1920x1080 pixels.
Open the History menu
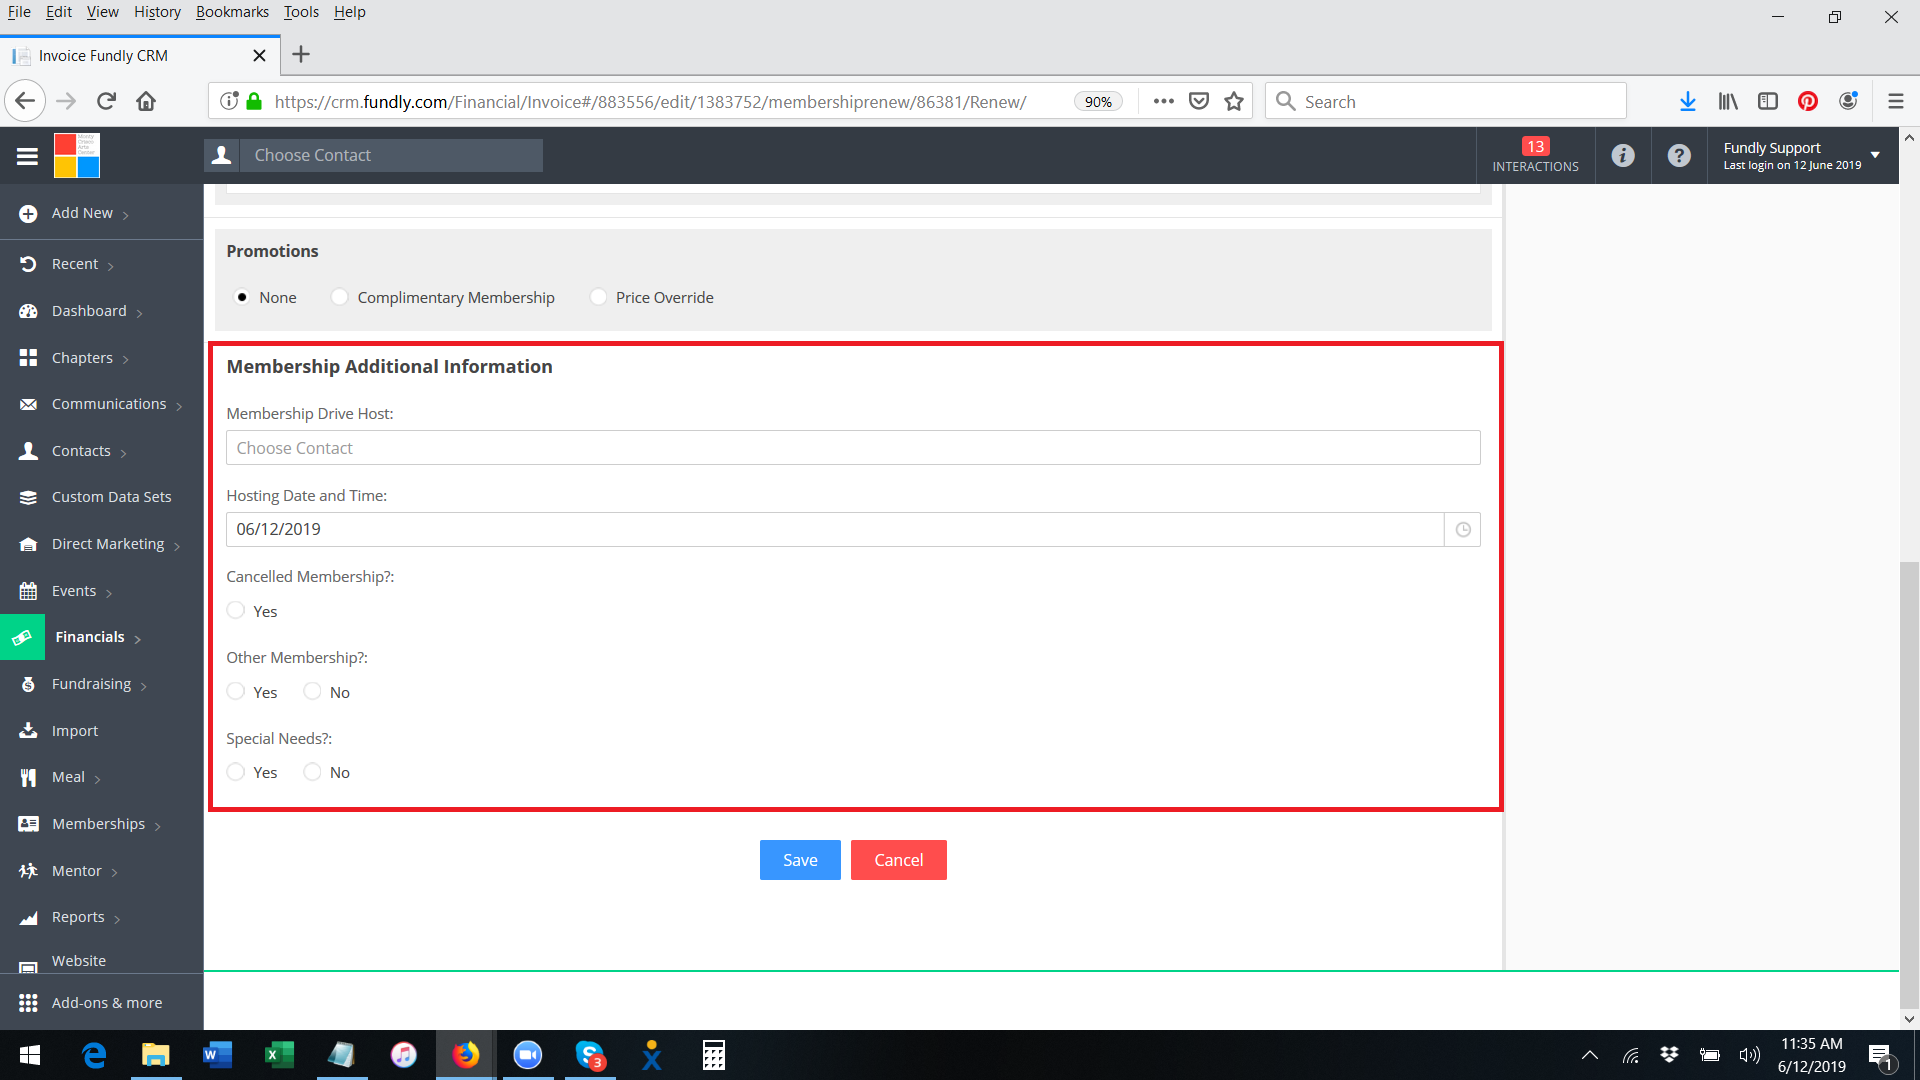[157, 12]
